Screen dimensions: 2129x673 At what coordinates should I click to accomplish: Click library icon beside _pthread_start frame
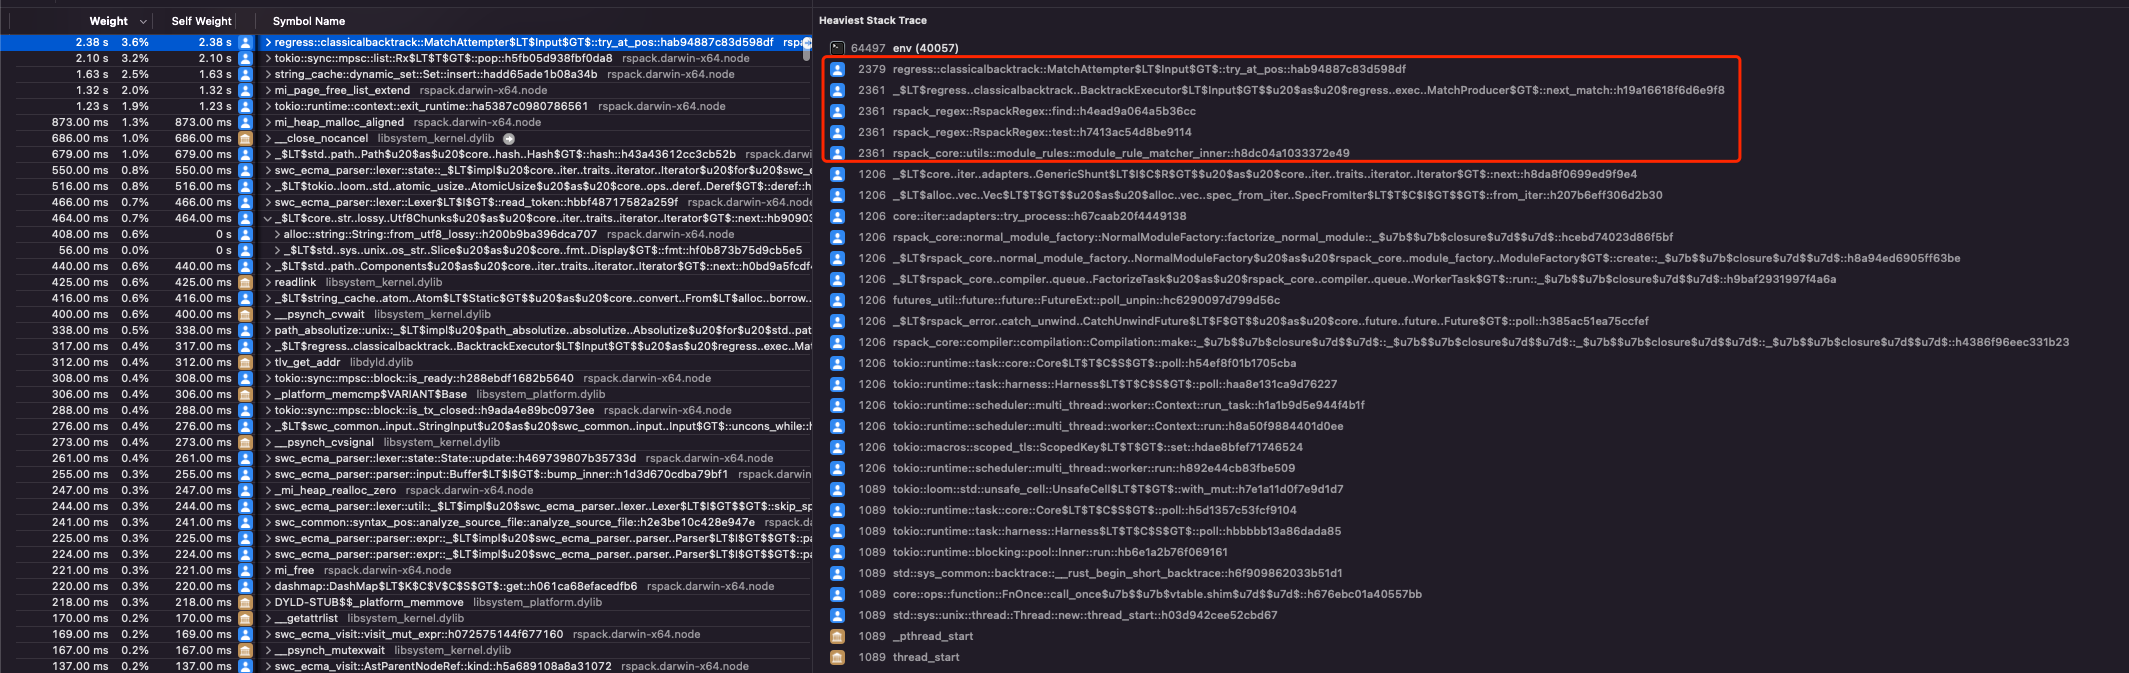(x=837, y=636)
